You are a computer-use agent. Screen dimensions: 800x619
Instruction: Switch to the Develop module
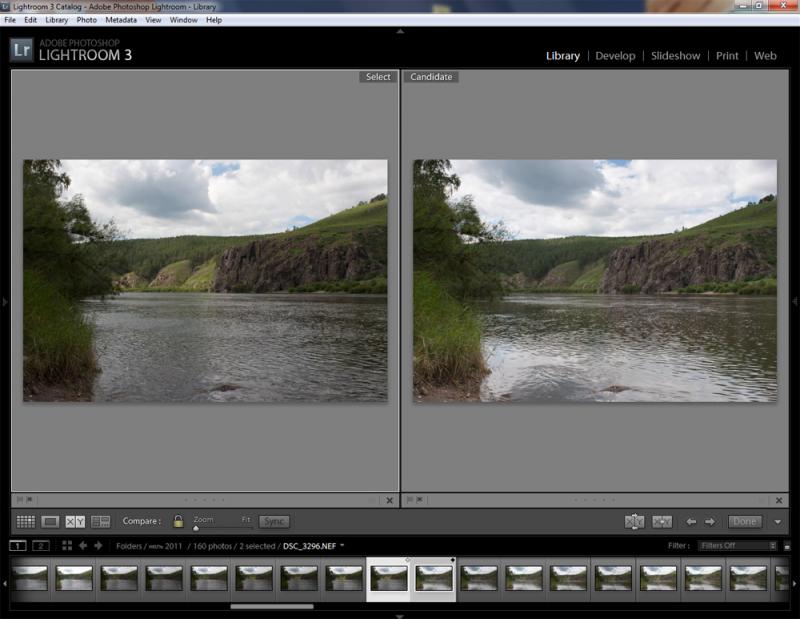point(615,56)
